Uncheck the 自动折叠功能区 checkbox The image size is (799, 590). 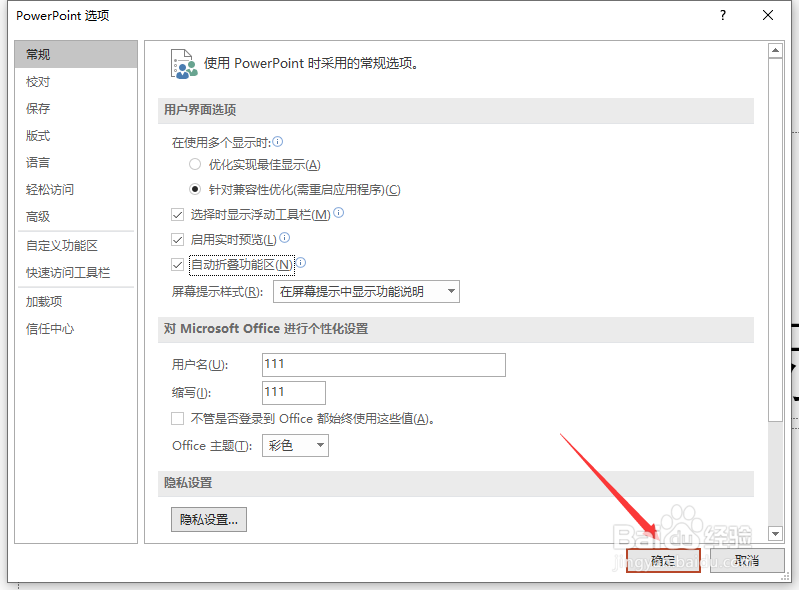point(177,264)
